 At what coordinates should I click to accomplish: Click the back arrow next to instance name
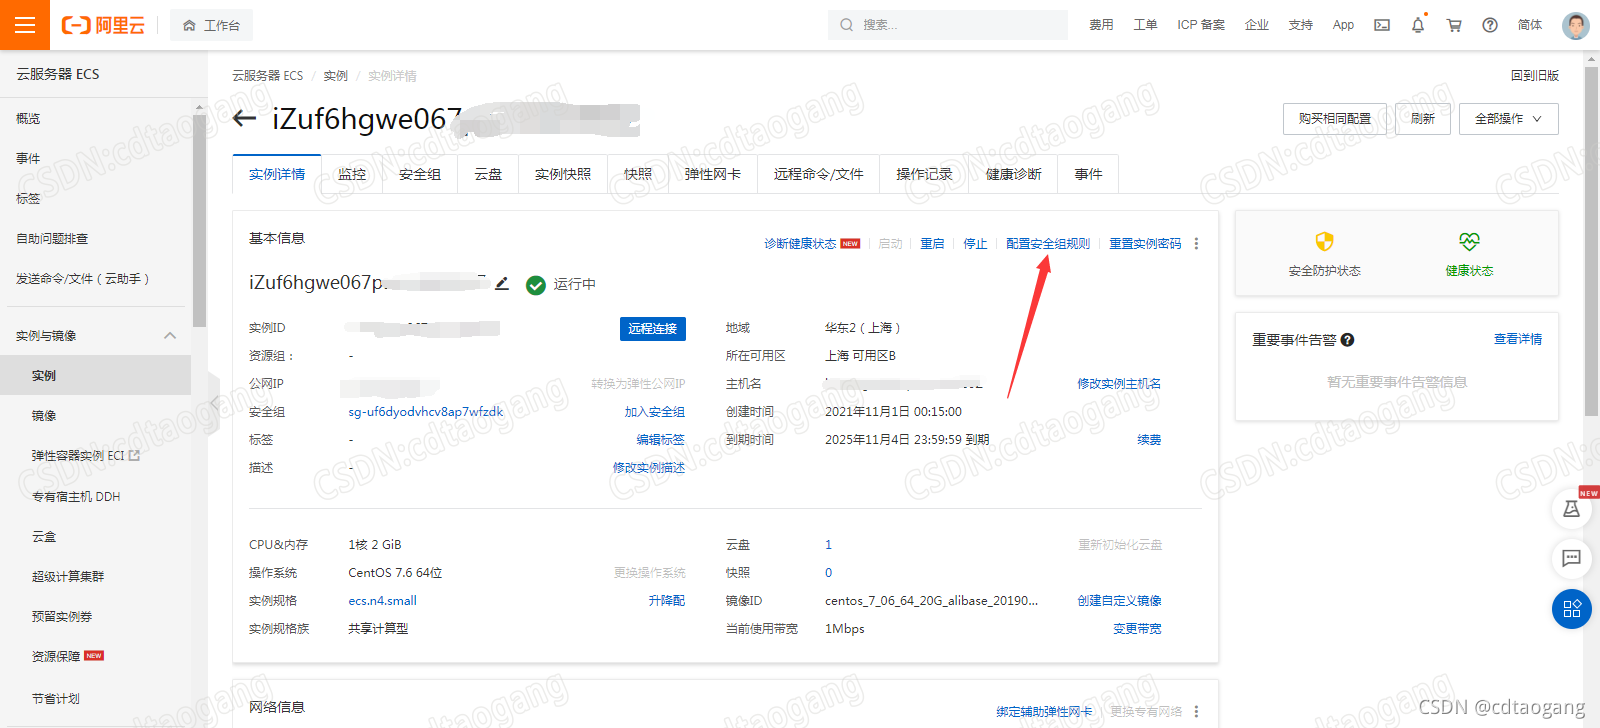tap(244, 119)
